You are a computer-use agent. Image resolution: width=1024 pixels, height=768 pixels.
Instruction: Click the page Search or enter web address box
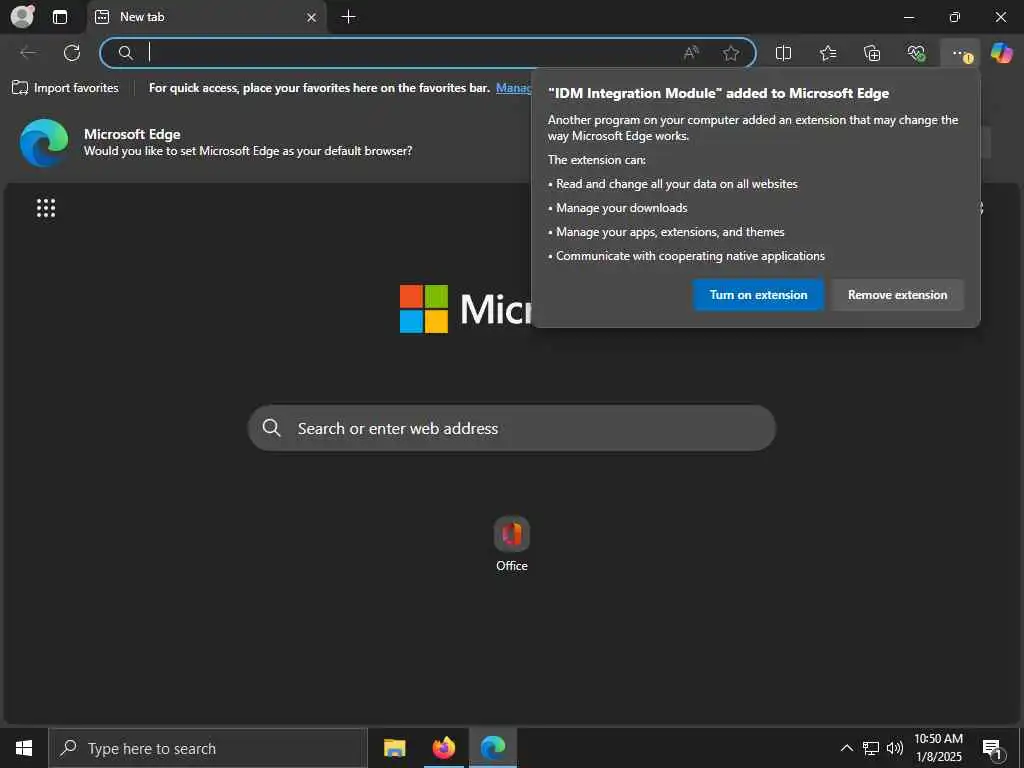[x=512, y=428]
